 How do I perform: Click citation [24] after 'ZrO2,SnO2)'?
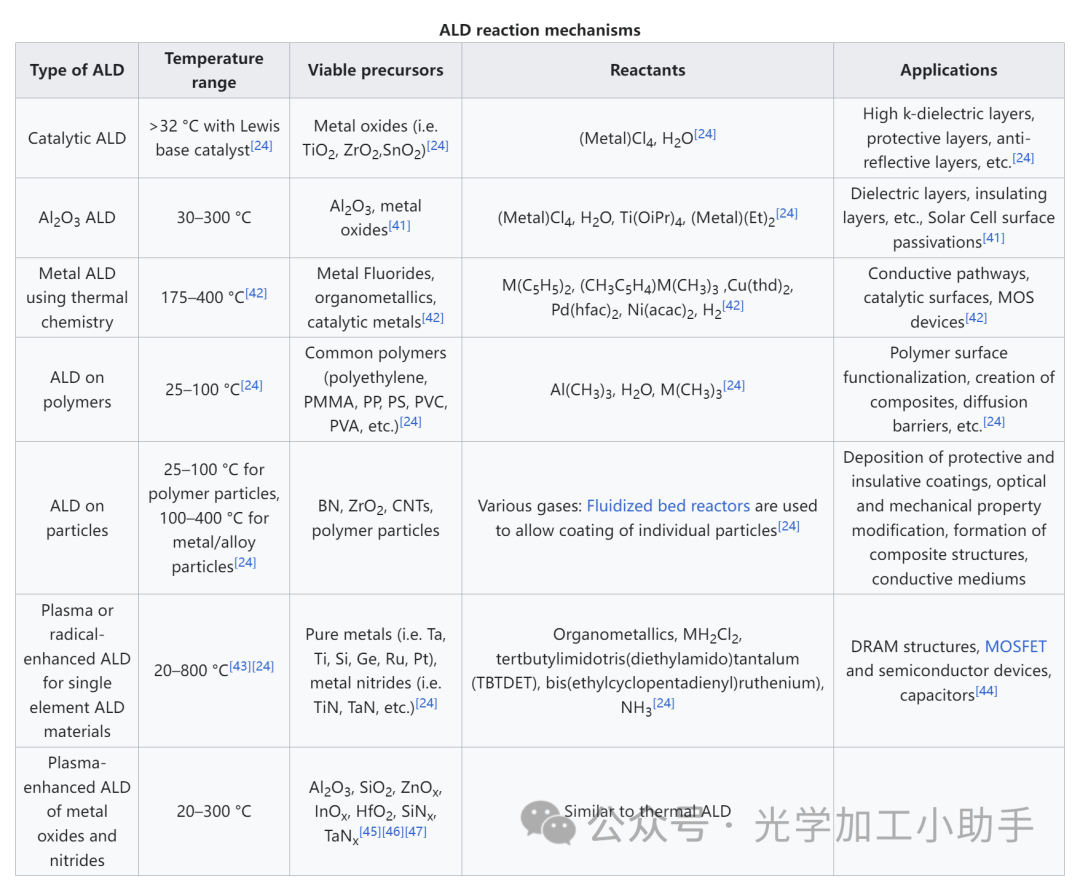pyautogui.click(x=437, y=146)
